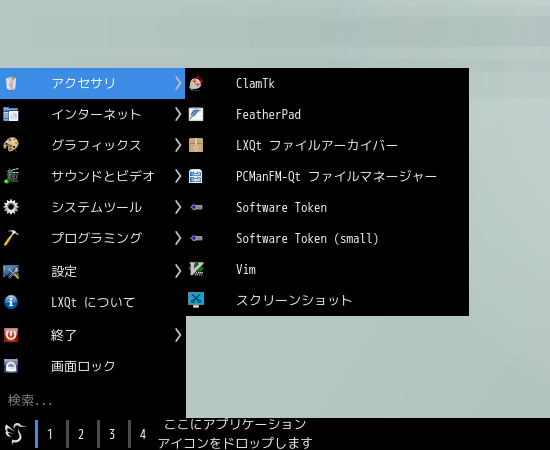Click the アクセサリ category icon

point(11,83)
